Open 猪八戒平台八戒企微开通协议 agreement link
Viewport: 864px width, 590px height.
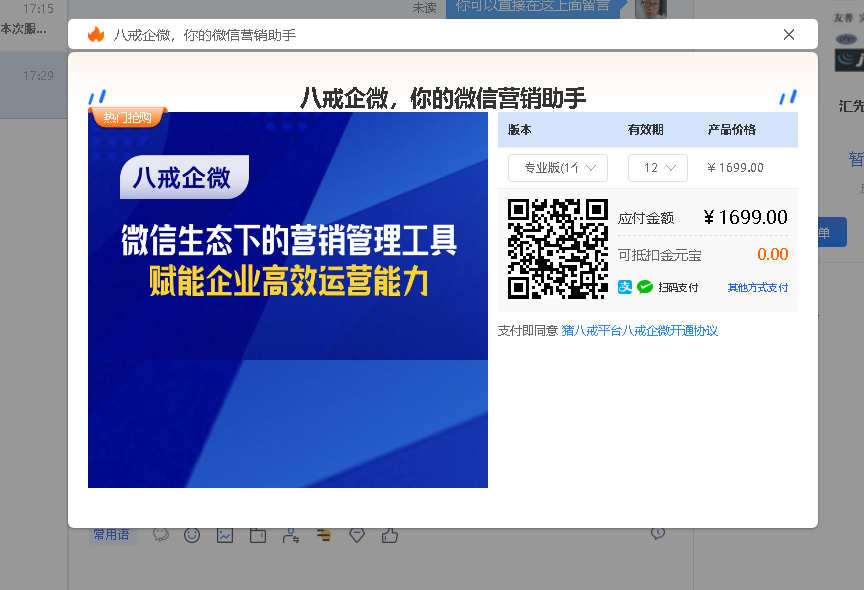[x=639, y=331]
